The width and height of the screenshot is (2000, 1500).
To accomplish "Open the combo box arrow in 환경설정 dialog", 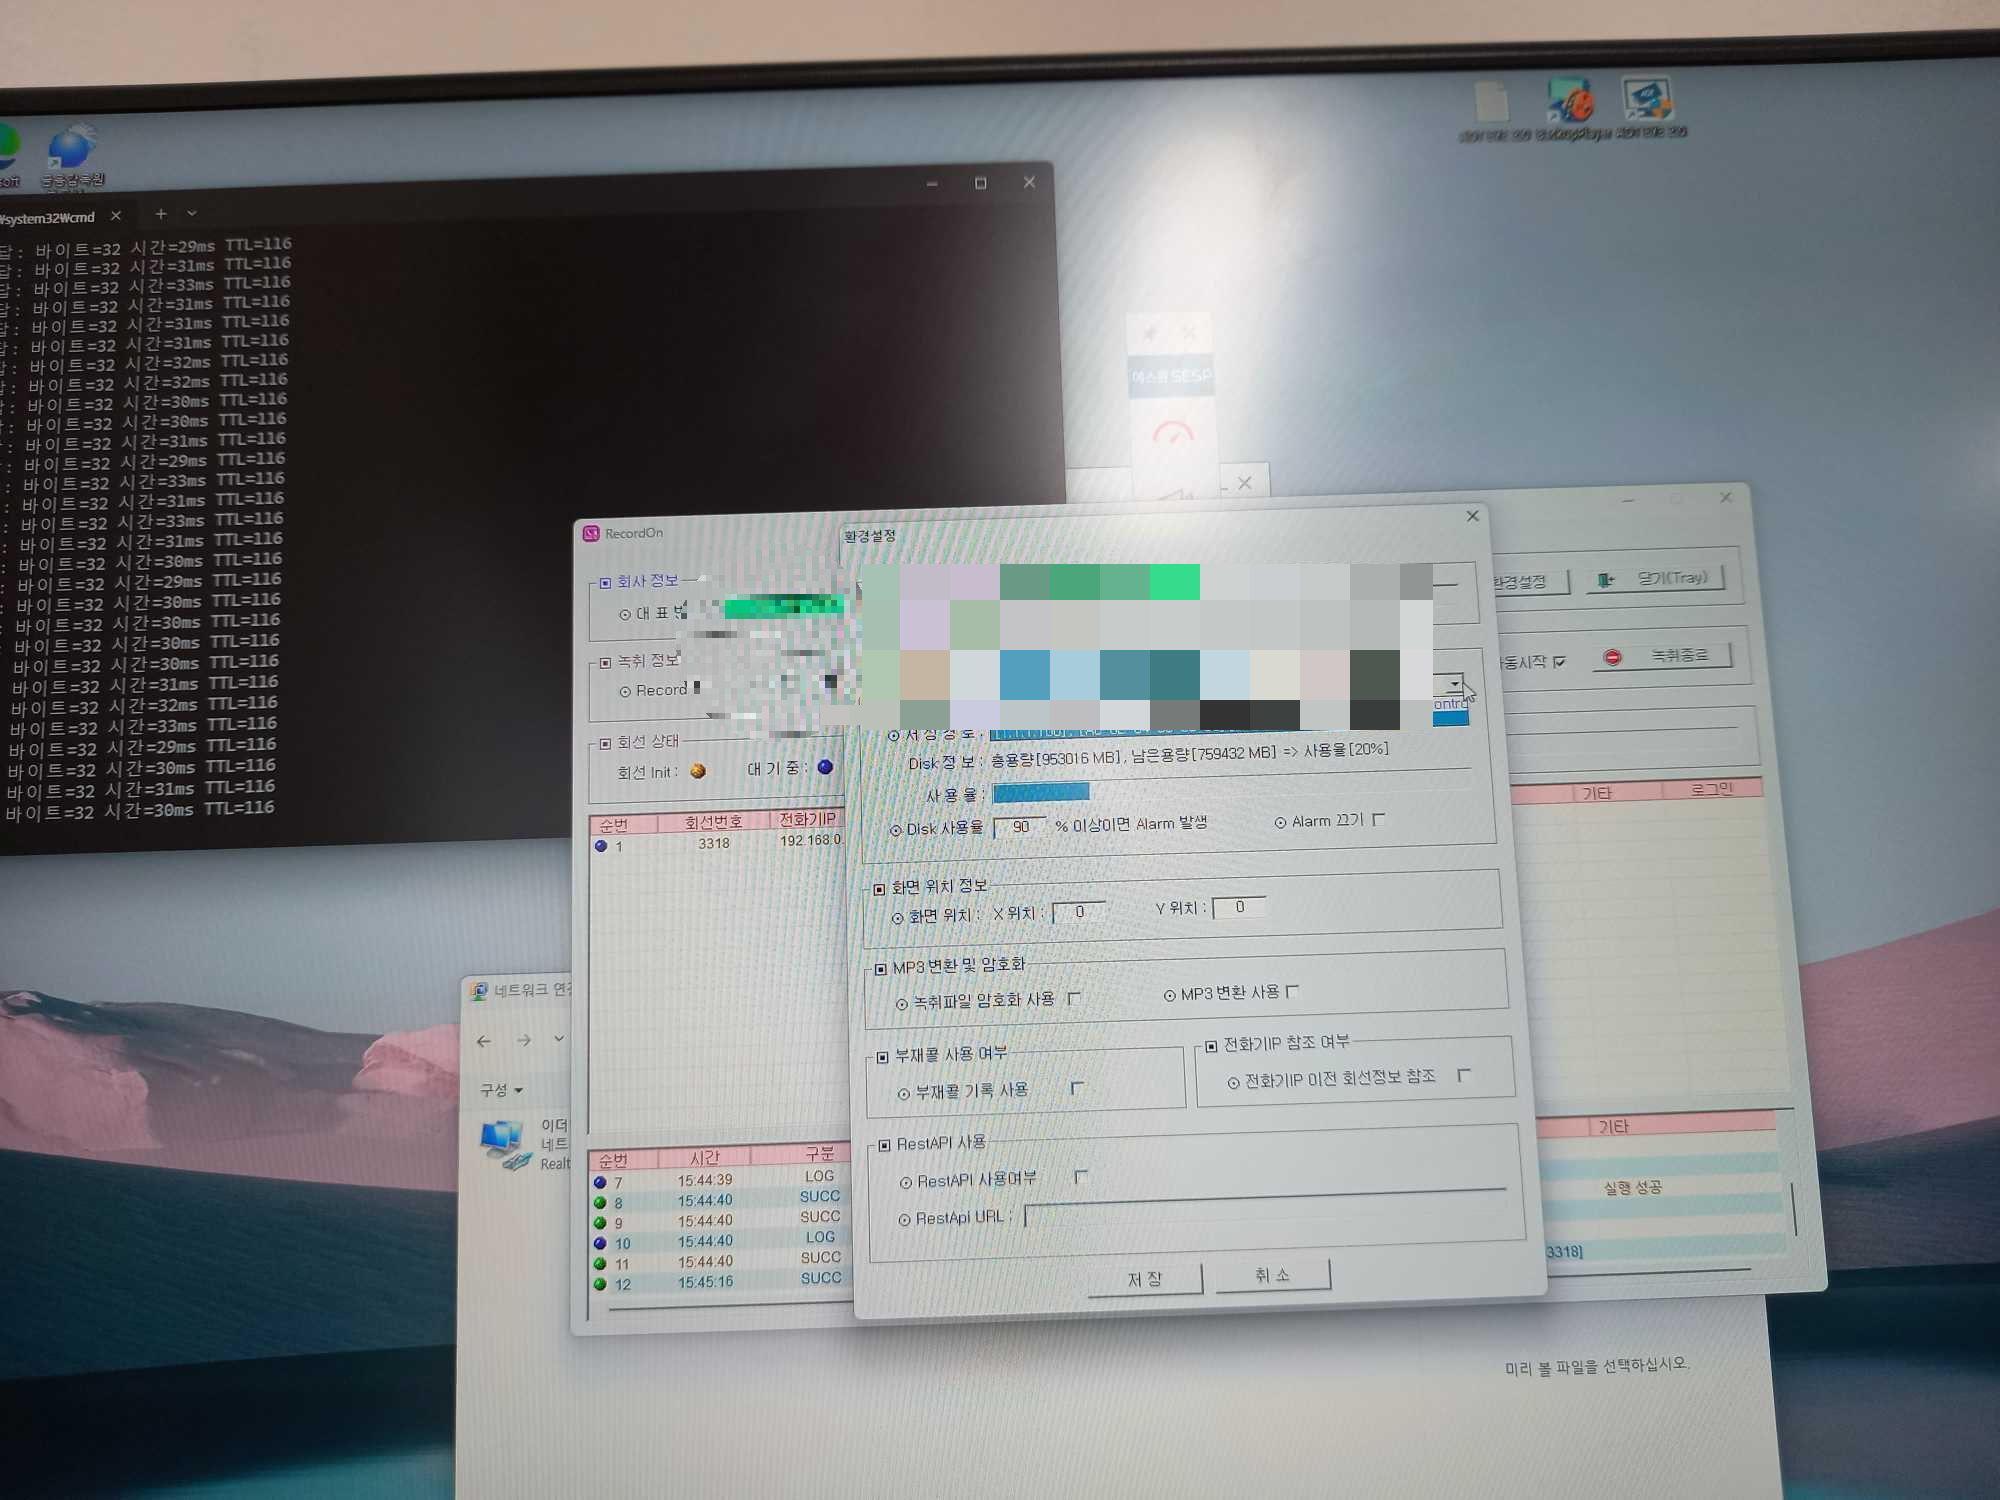I will 1453,684.
